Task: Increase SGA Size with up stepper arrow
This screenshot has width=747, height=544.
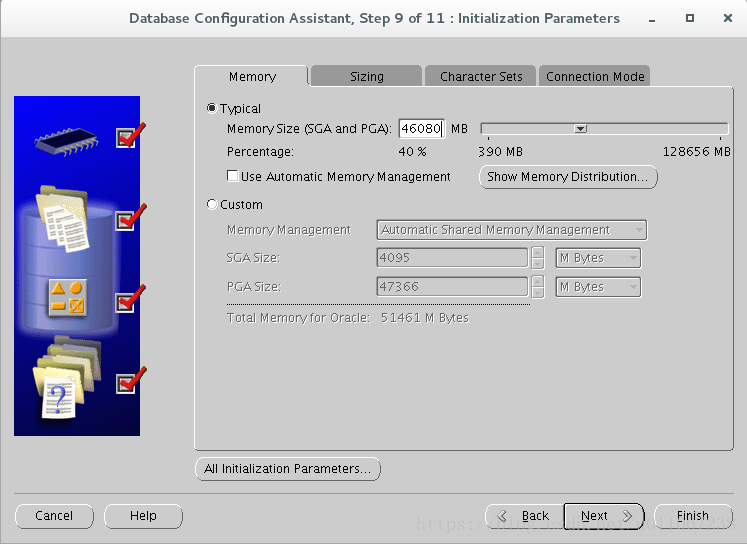Action: [538, 252]
